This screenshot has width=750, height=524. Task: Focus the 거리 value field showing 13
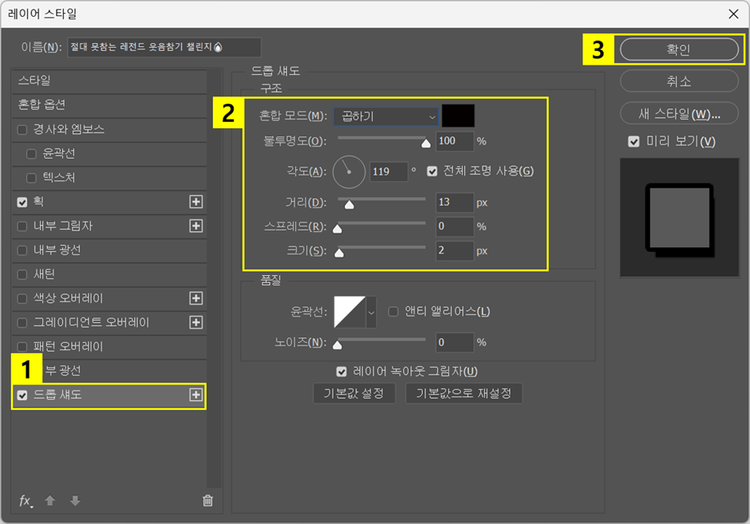point(454,202)
